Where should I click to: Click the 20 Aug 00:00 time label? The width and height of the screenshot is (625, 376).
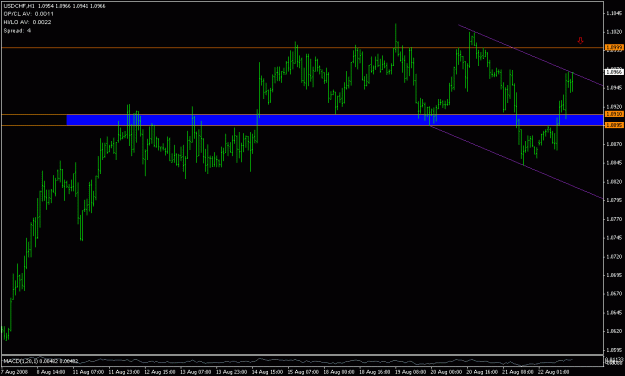pos(446,372)
